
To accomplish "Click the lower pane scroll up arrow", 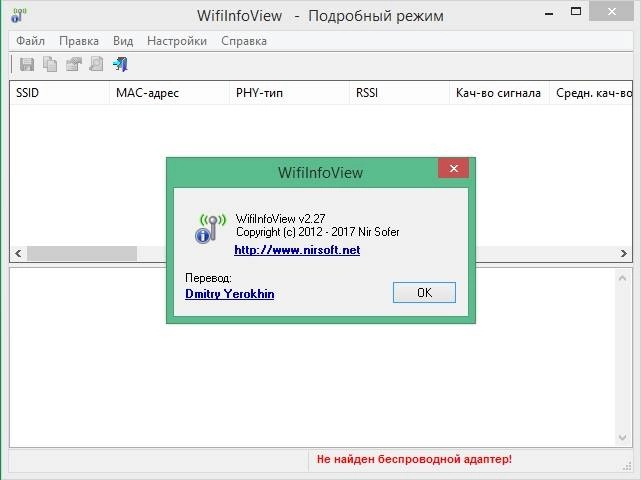I will pyautogui.click(x=622, y=279).
